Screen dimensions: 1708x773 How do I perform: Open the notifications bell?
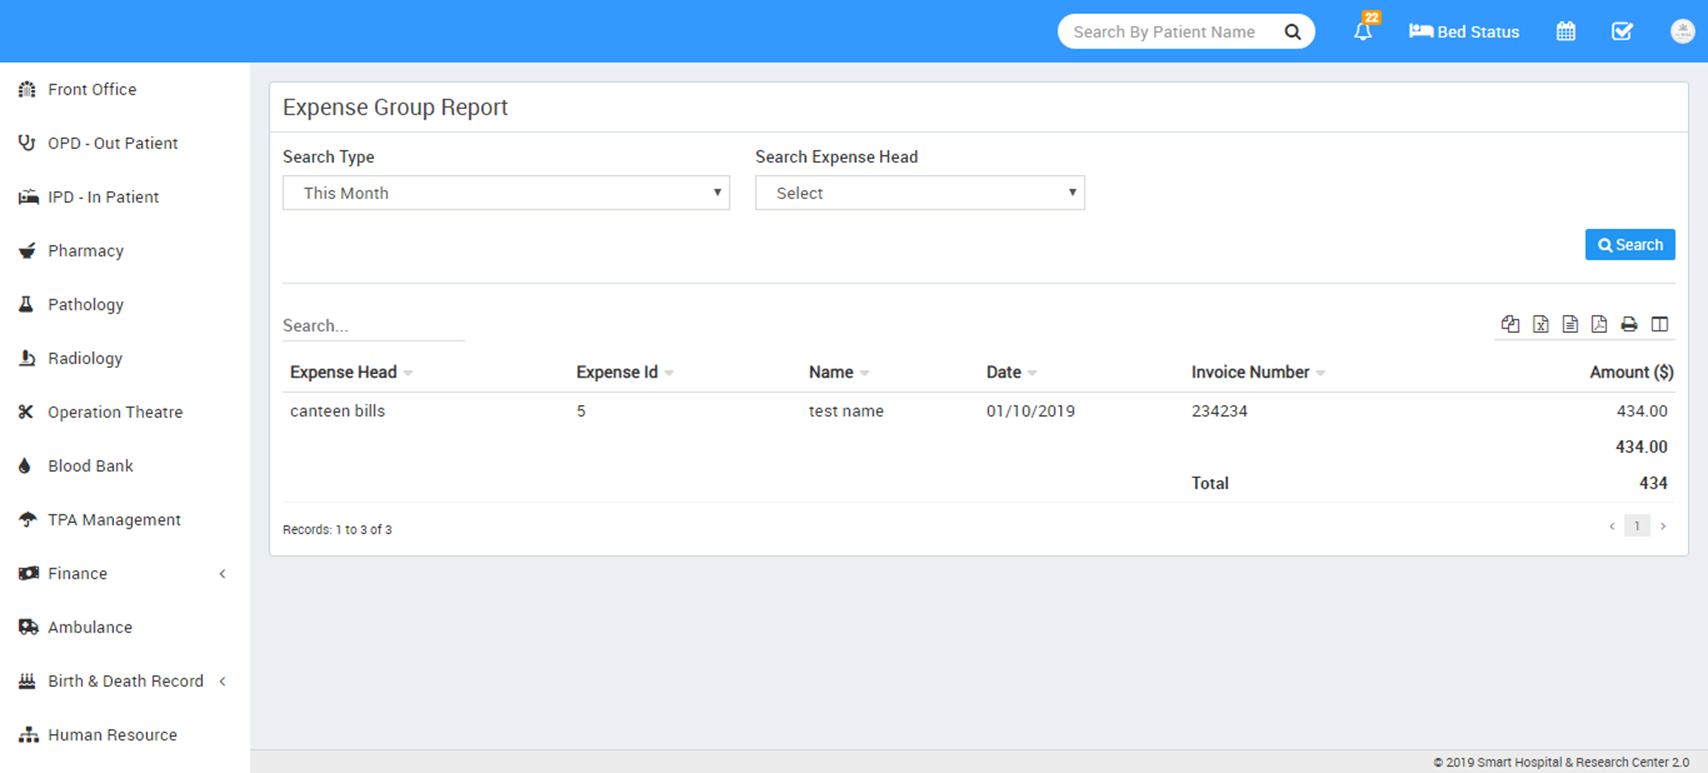pos(1363,31)
